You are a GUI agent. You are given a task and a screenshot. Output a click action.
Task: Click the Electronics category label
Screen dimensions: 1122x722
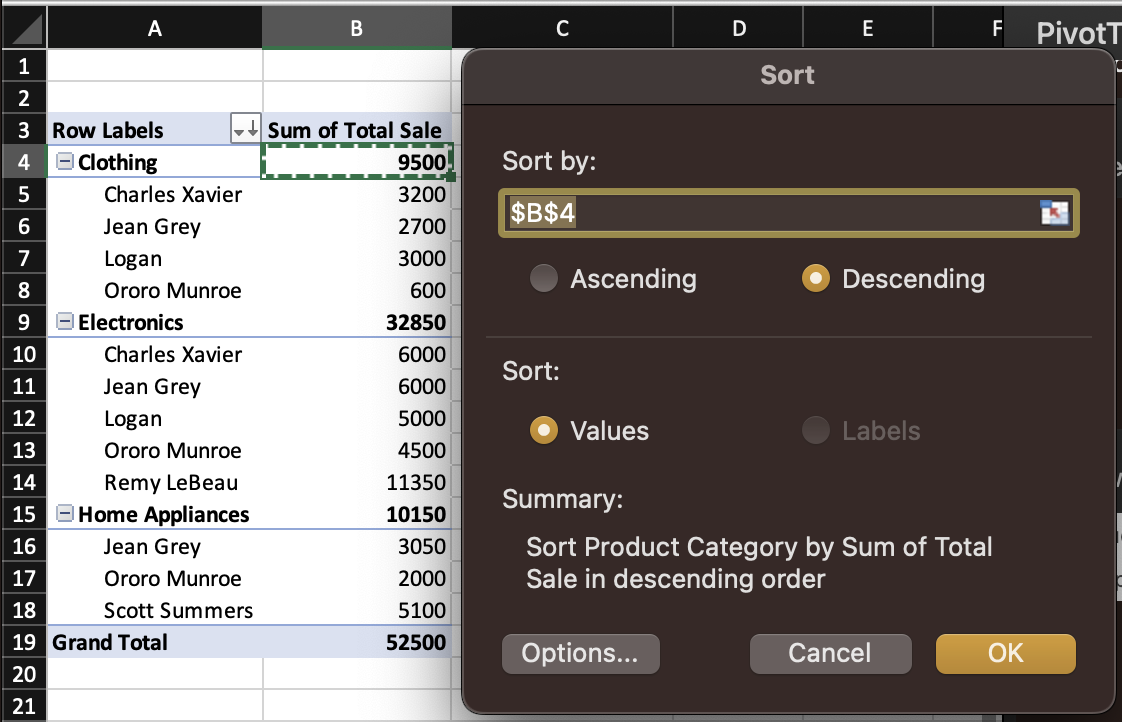click(131, 322)
